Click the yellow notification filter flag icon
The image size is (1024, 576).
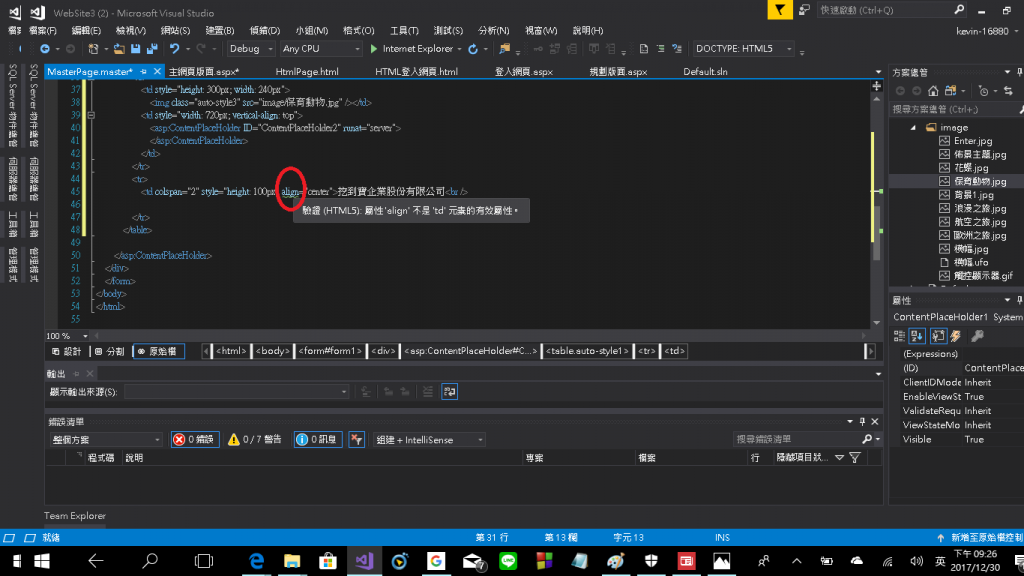[x=780, y=10]
